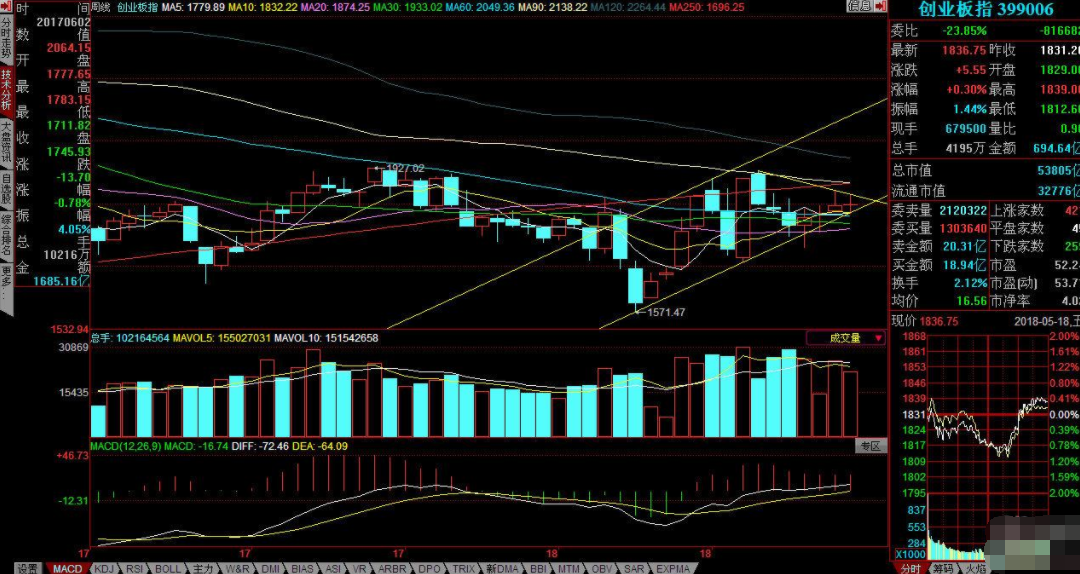Select the 分时 tab under mini chart
The image size is (1080, 574).
point(909,568)
